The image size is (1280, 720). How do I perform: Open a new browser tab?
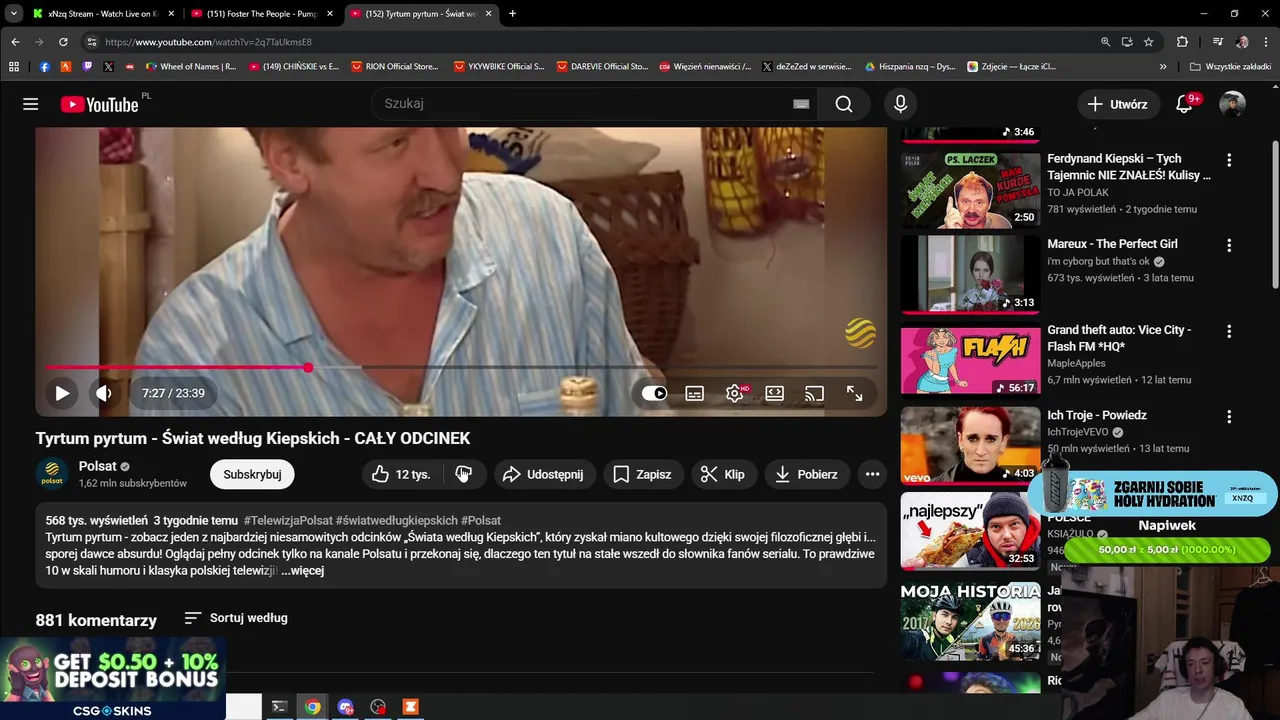click(512, 14)
